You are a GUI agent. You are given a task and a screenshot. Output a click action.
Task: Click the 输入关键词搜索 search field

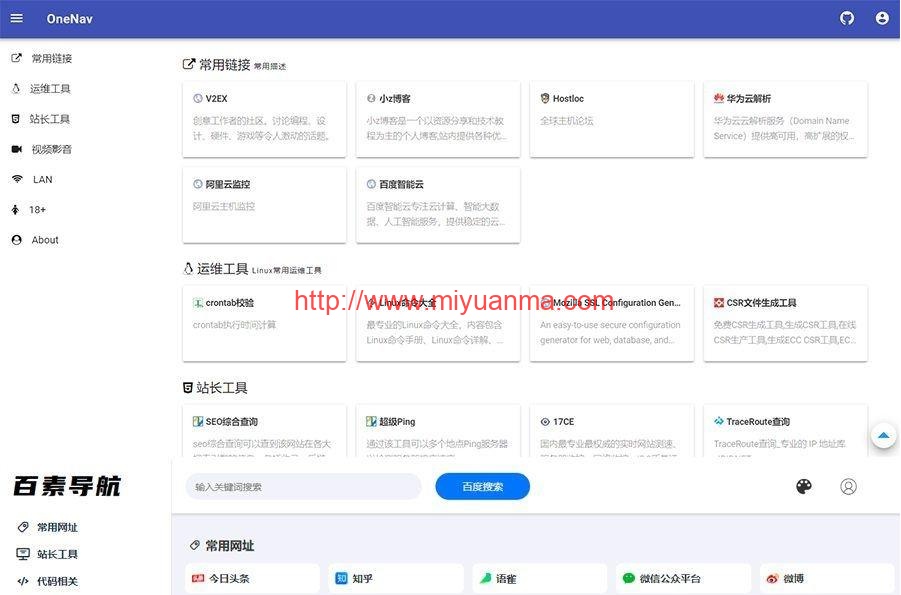(303, 486)
